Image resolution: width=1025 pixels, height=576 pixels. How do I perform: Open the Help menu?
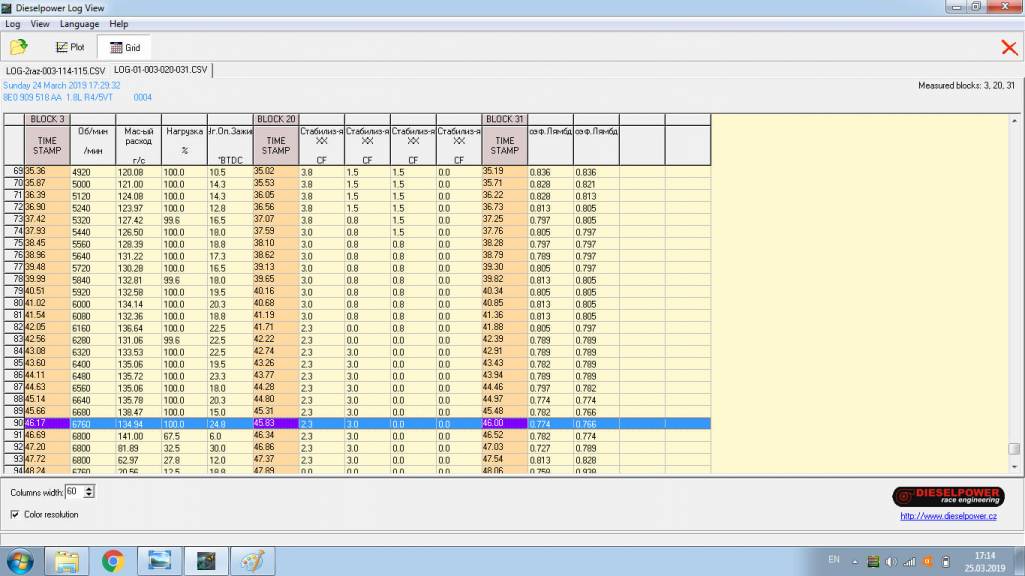point(118,23)
